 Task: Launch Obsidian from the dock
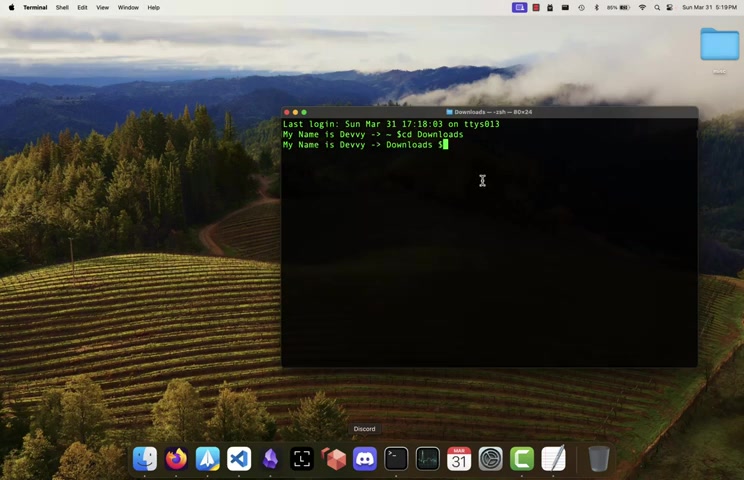coord(270,459)
